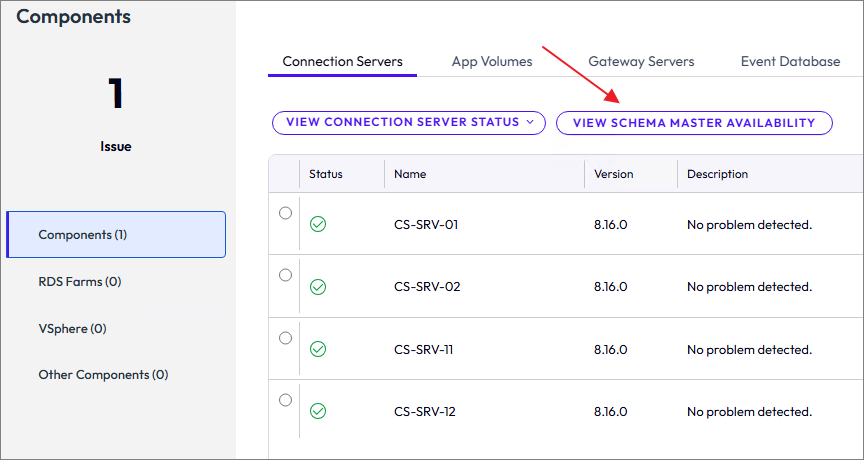Open the Gateway Servers tab
Image resolution: width=864 pixels, height=460 pixels.
tap(641, 62)
